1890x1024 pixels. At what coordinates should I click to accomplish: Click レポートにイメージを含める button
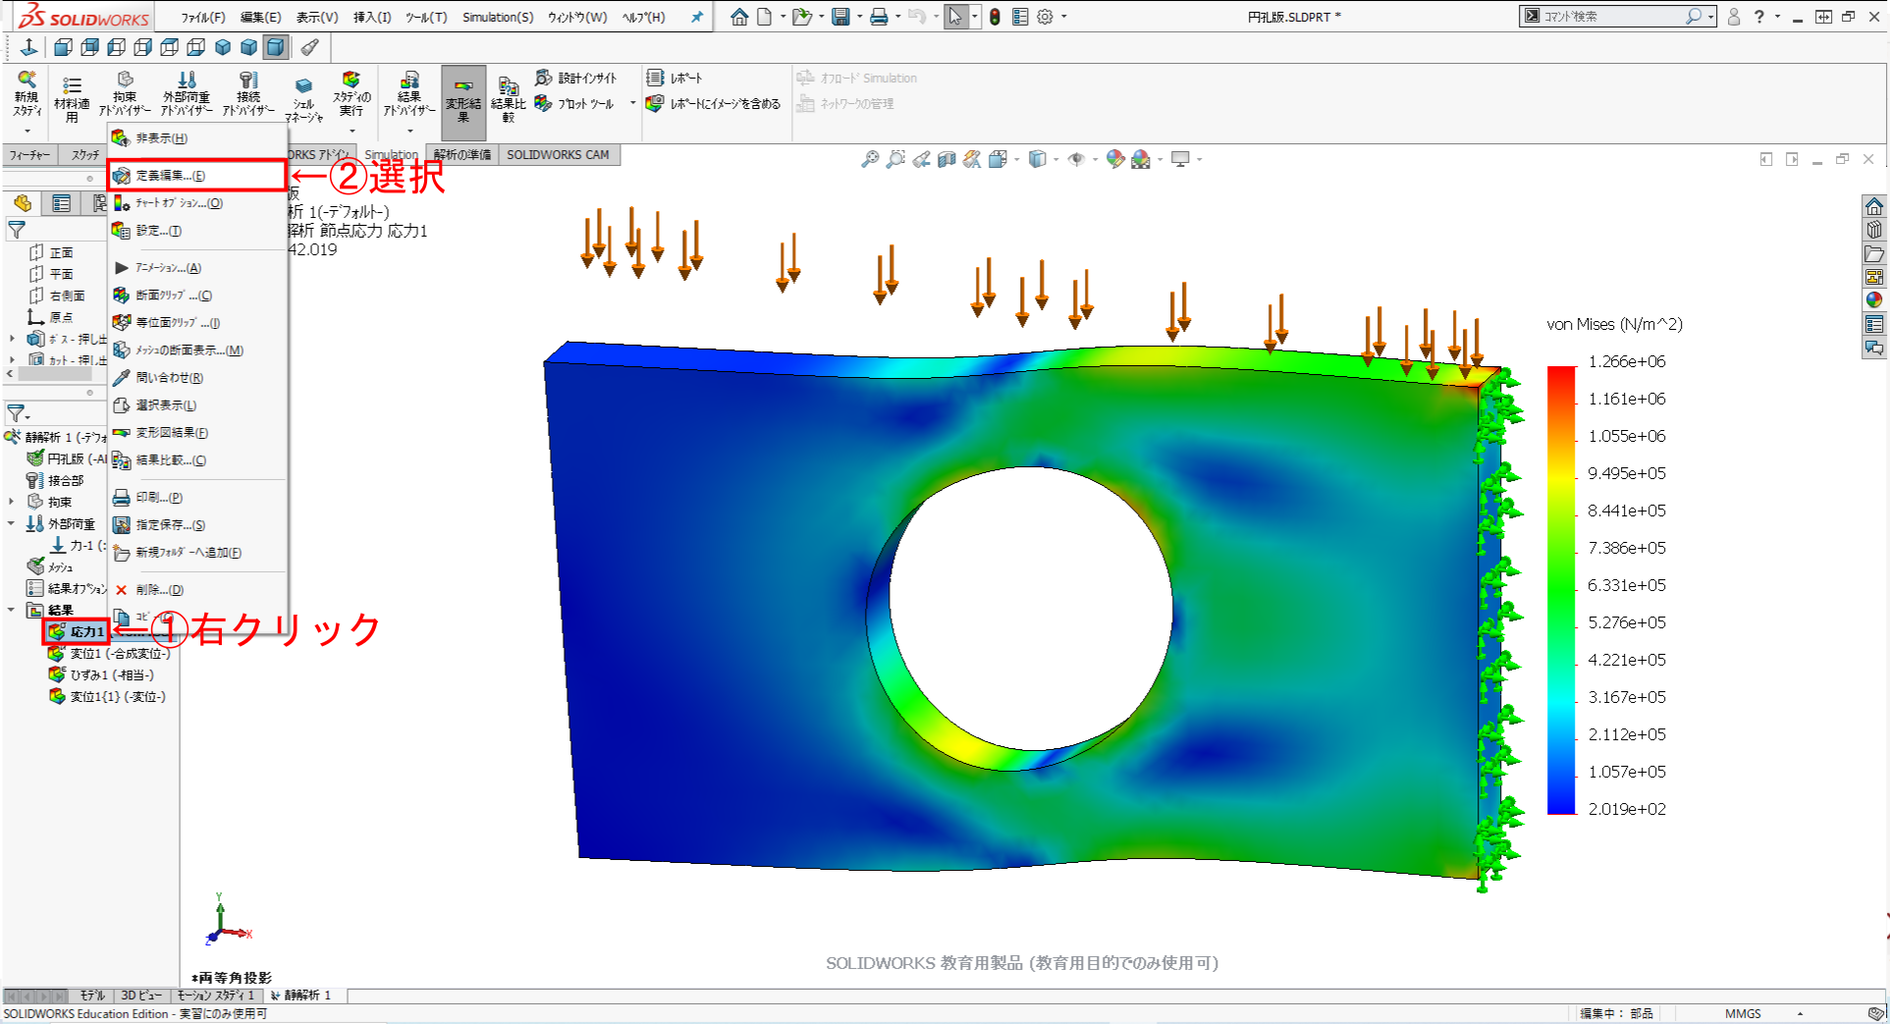pos(713,103)
